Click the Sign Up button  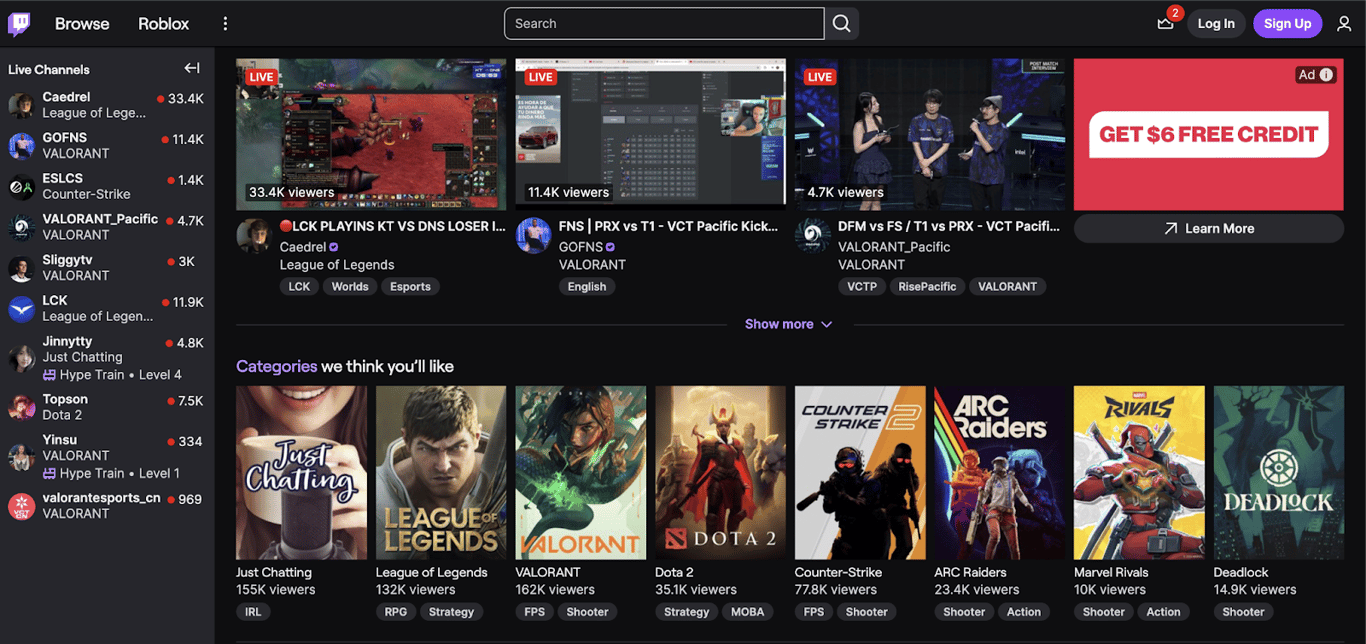1287,23
